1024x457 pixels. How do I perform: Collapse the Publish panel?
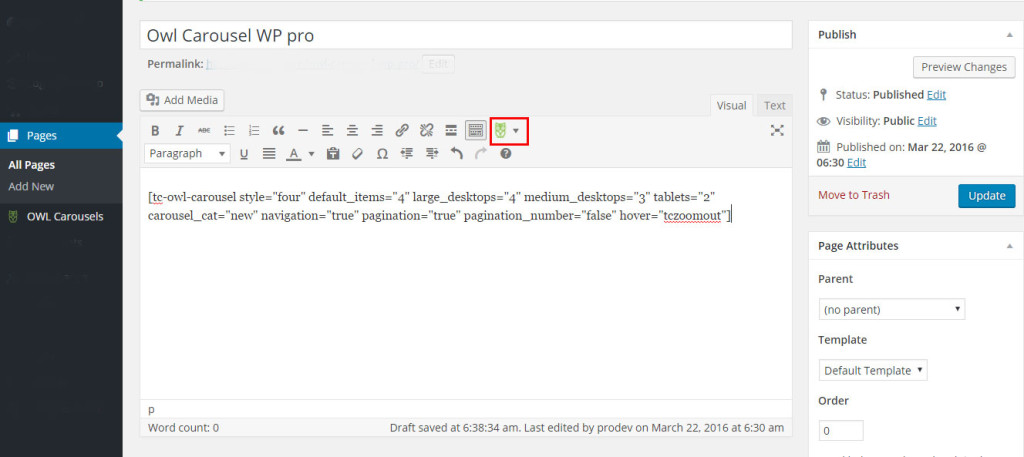point(1010,35)
